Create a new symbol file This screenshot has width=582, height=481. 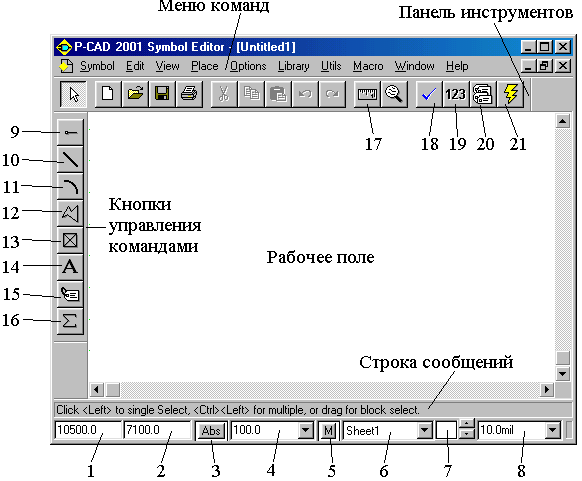coord(108,94)
